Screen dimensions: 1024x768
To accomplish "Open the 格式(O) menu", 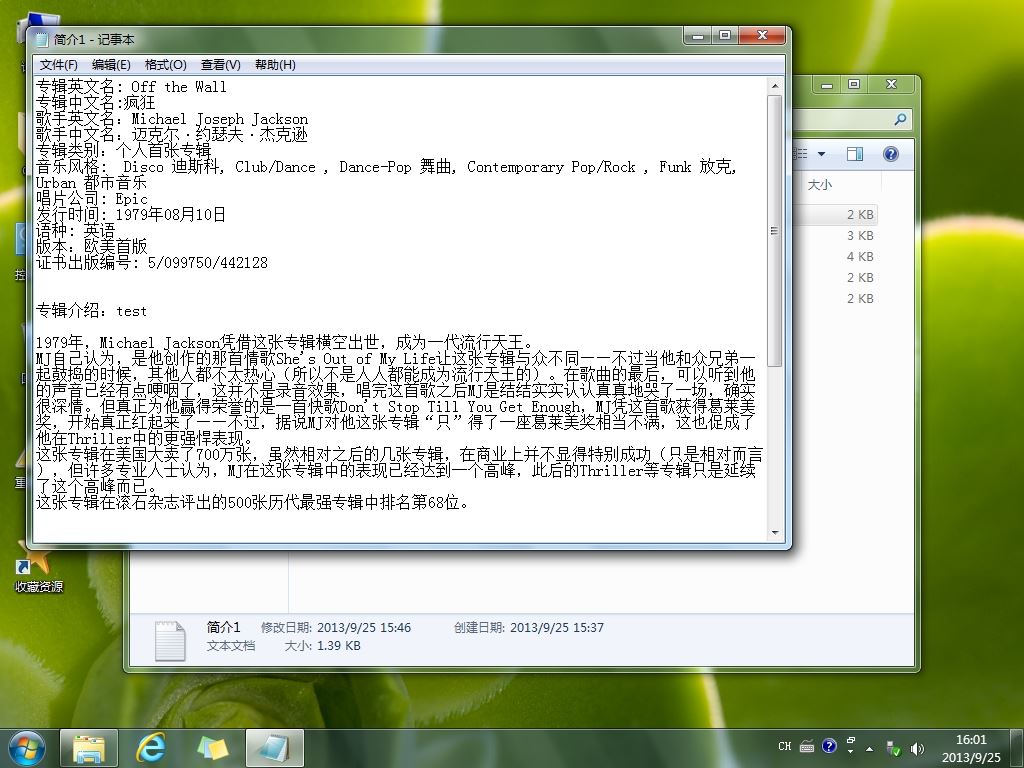I will [165, 65].
